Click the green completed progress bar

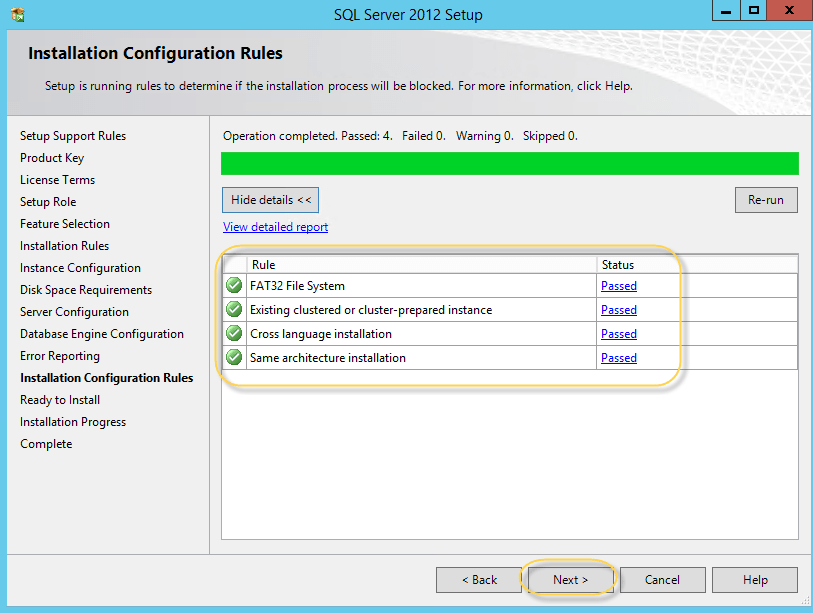(509, 164)
